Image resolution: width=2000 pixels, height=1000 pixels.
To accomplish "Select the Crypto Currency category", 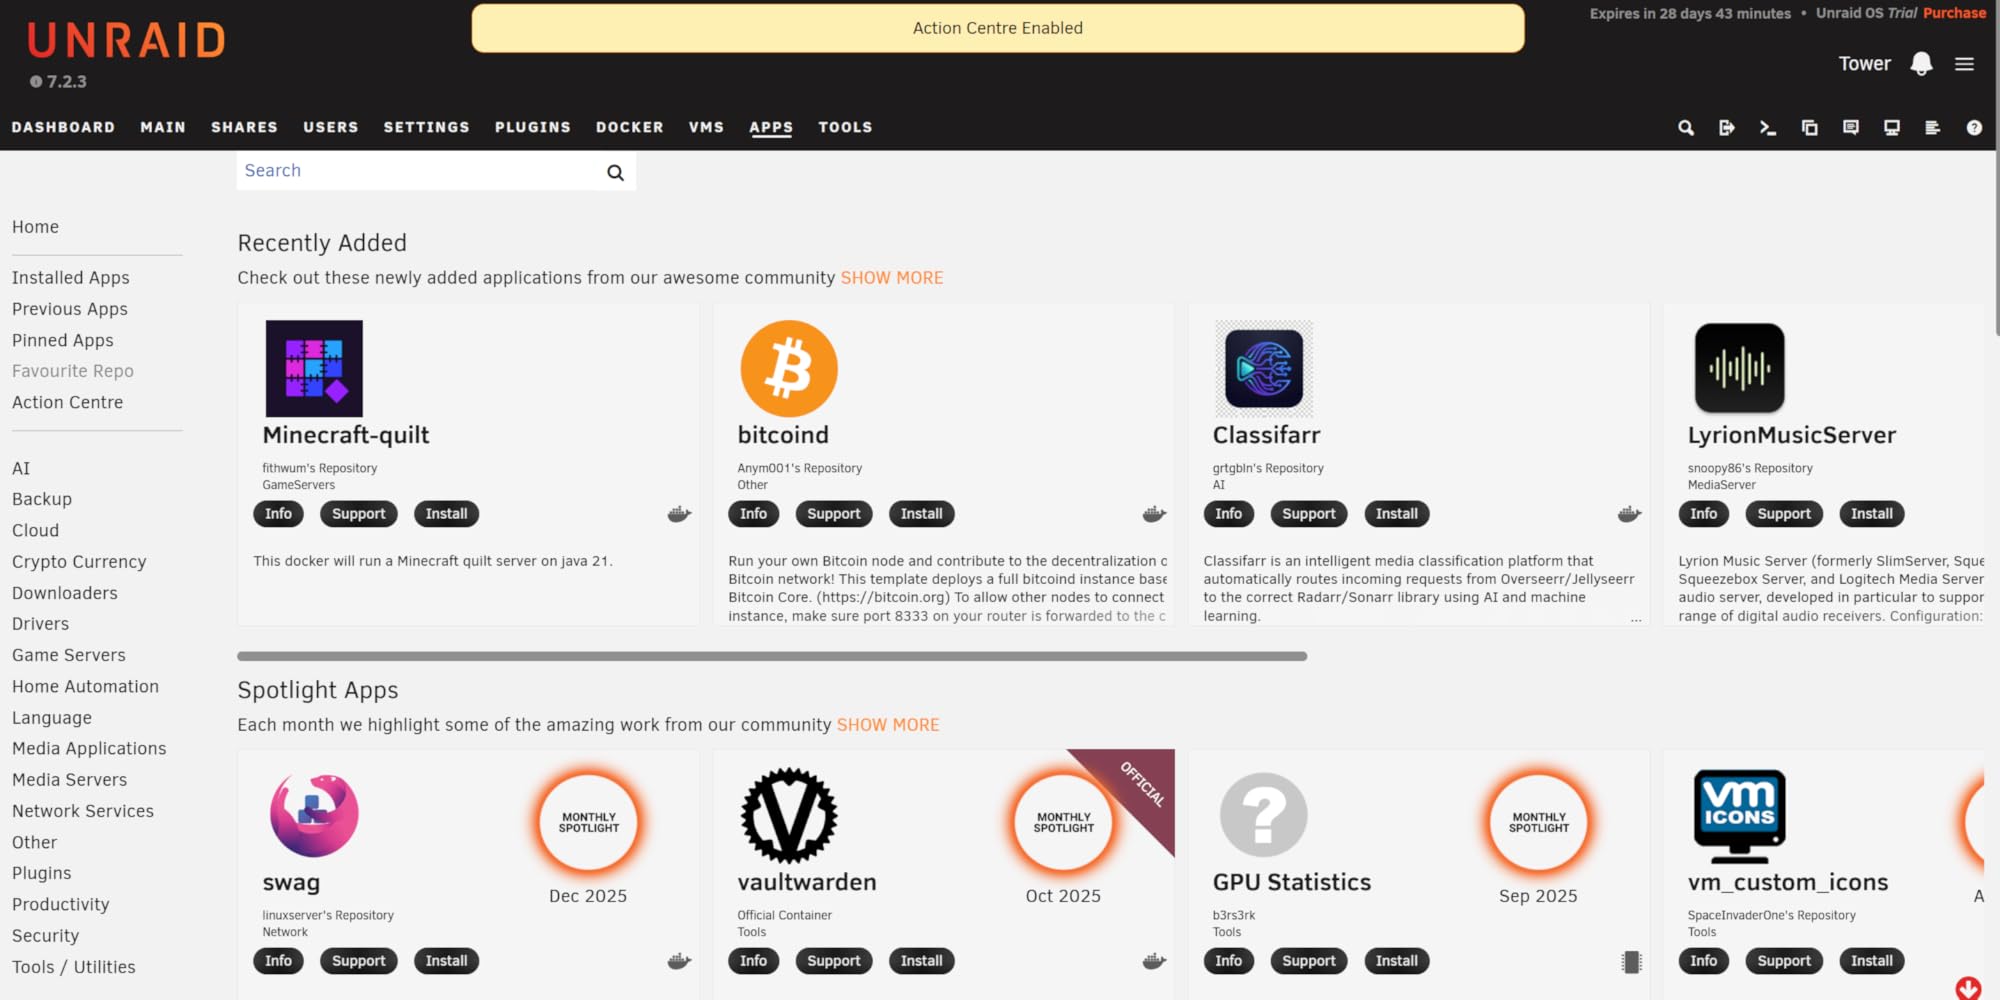I will [79, 562].
